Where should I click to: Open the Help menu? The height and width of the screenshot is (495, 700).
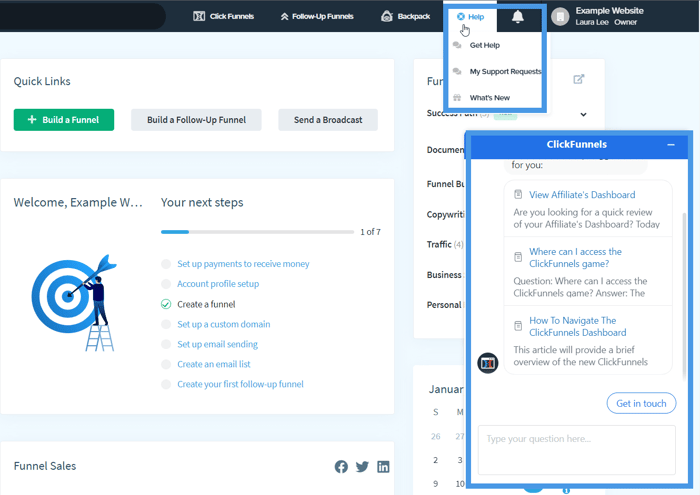tap(470, 17)
